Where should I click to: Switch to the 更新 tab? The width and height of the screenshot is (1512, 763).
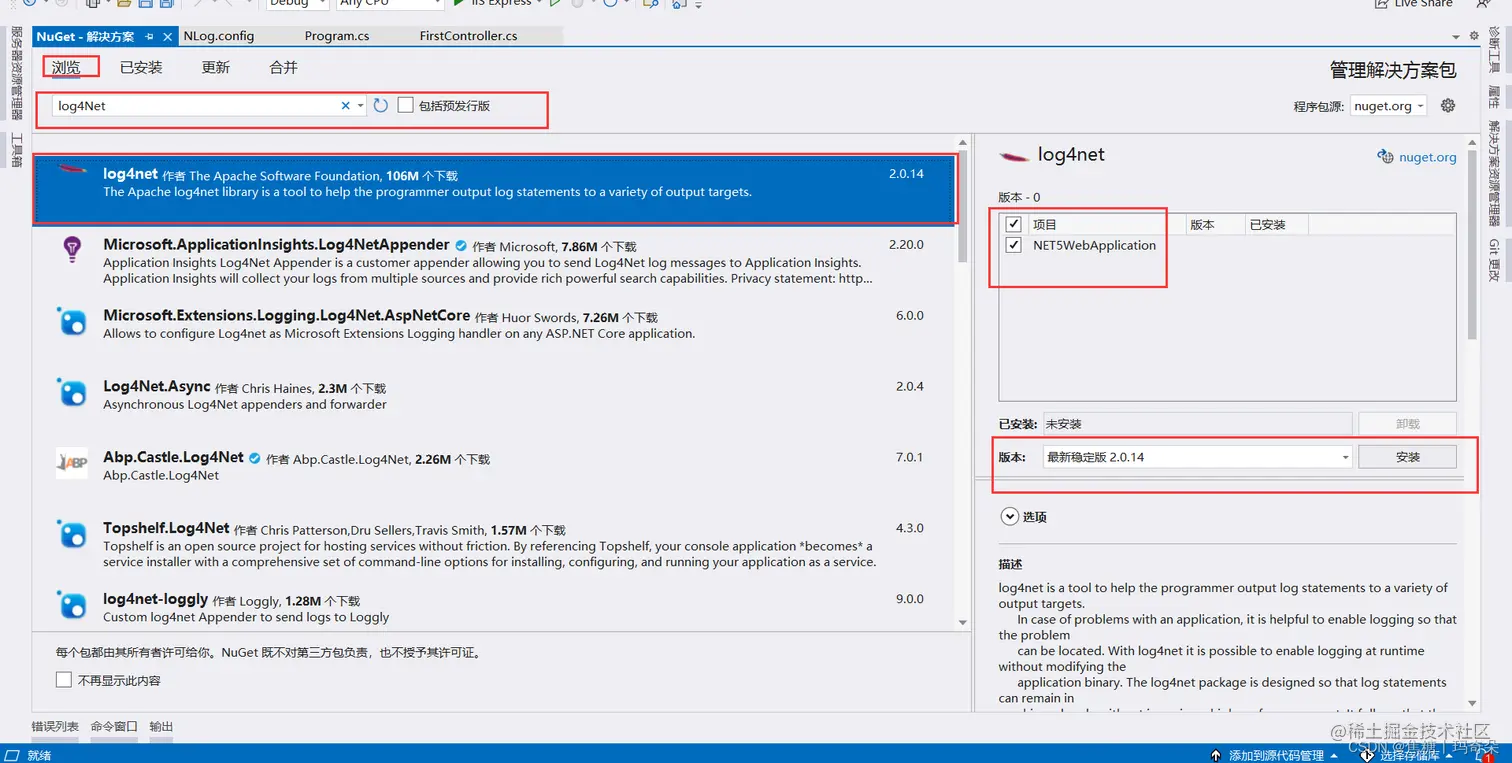(216, 67)
